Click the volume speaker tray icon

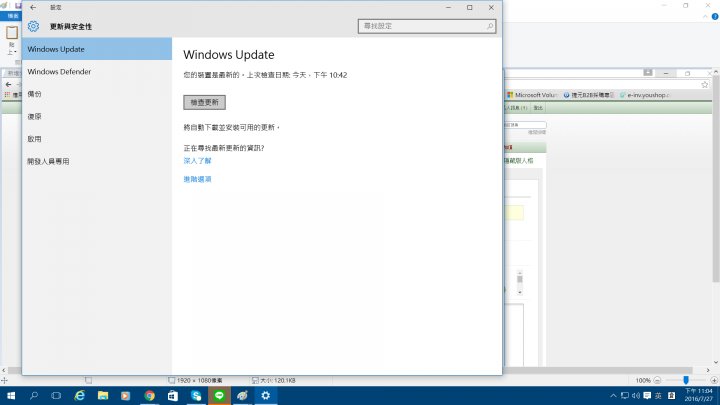[636, 395]
